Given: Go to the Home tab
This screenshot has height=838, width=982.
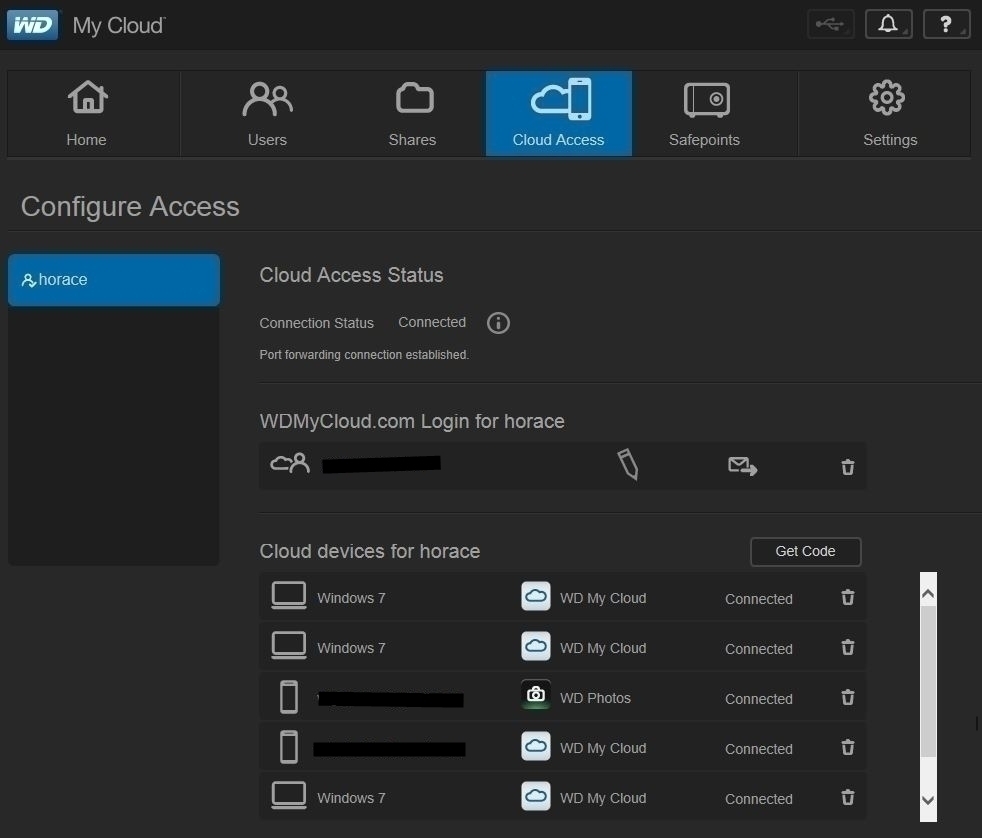Looking at the screenshot, I should (87, 114).
